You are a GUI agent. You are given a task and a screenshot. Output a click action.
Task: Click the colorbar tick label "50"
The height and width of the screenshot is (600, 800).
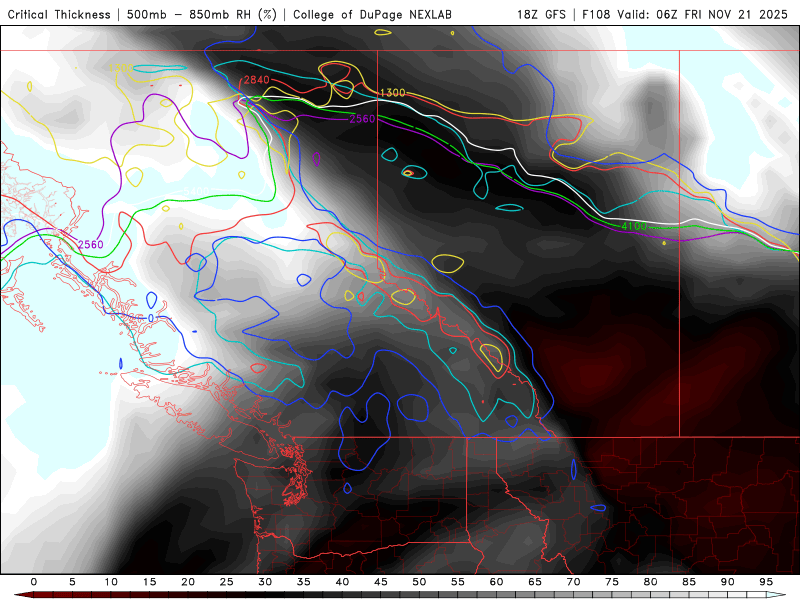point(419,582)
